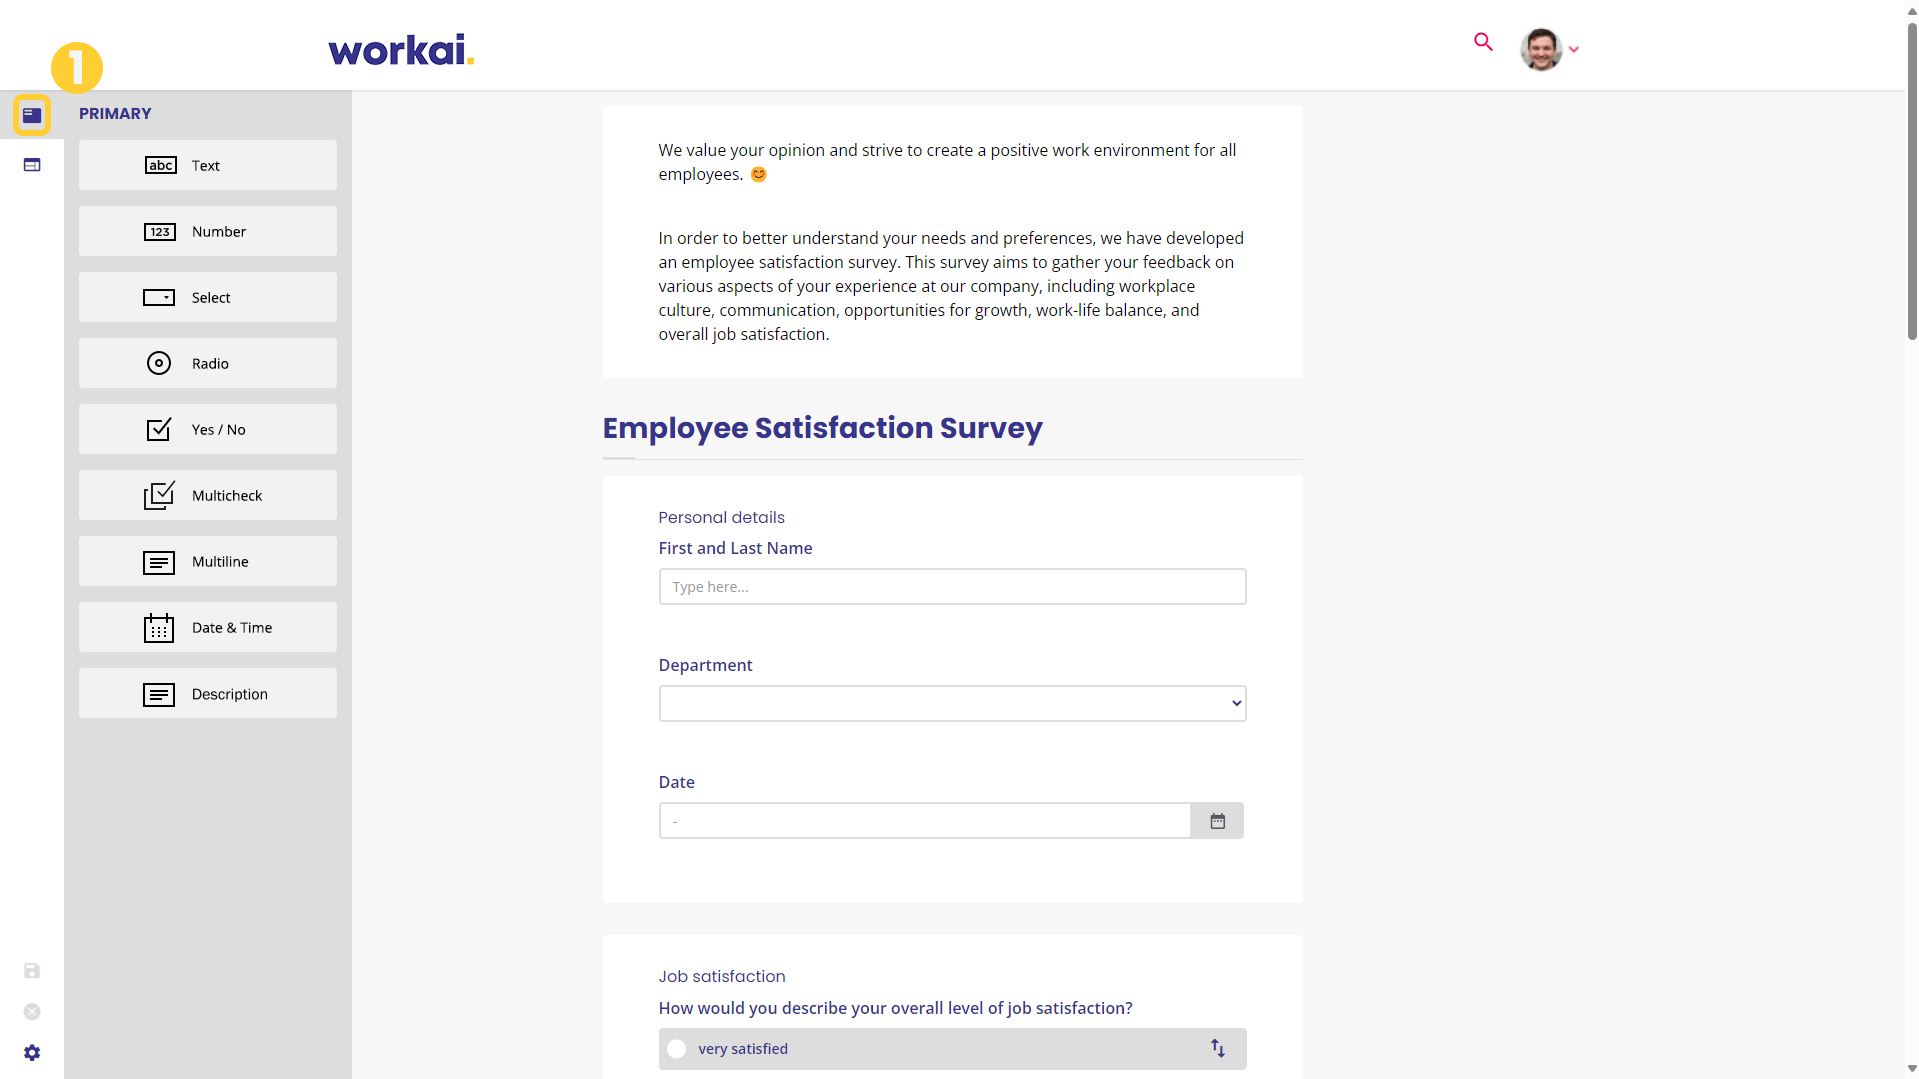The width and height of the screenshot is (1919, 1079).
Task: Add a Date & Time field
Action: pyautogui.click(x=208, y=627)
